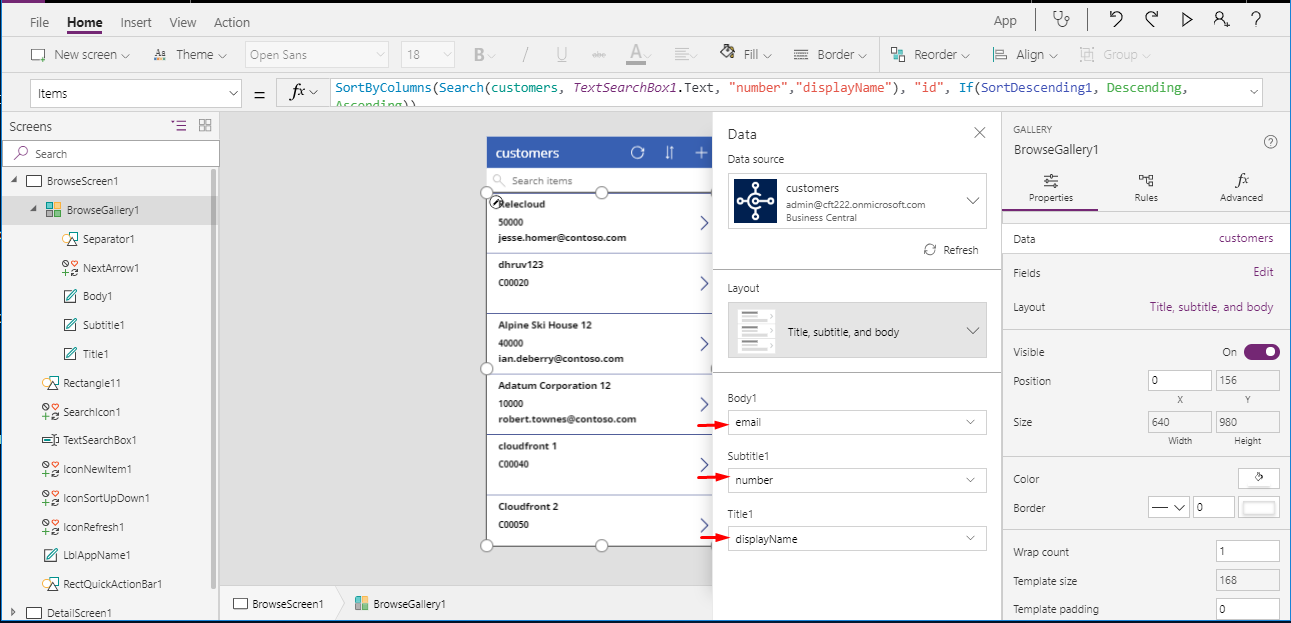Click Edit link for Fields
Viewport: 1291px width, 623px height.
(x=1263, y=272)
